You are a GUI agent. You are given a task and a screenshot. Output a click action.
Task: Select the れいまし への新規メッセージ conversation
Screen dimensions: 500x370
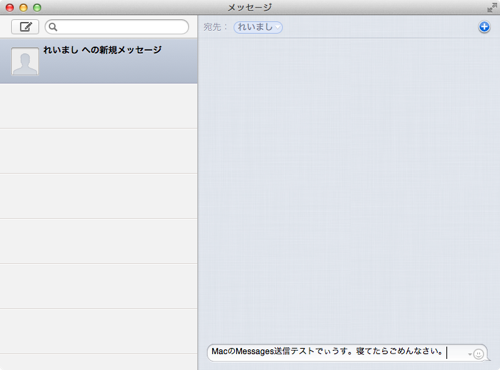pos(99,61)
